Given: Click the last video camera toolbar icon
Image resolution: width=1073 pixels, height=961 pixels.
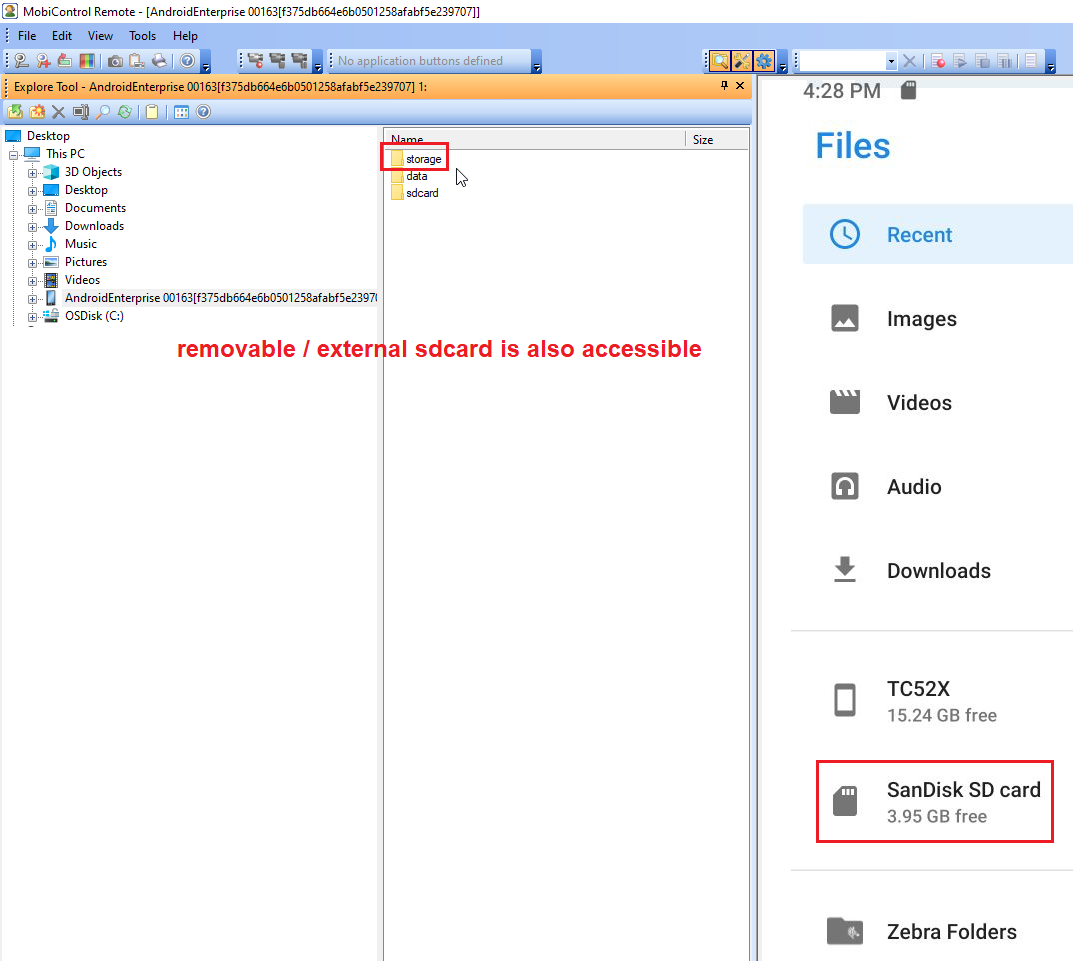Looking at the screenshot, I should pos(299,61).
